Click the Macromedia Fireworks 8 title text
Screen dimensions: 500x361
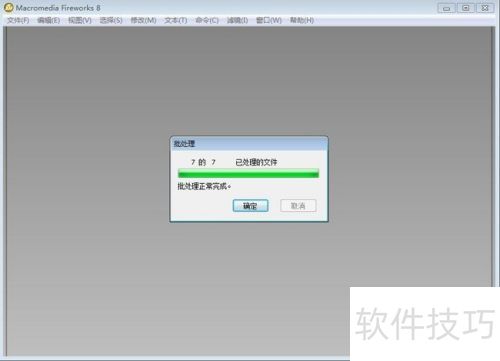pyautogui.click(x=58, y=8)
